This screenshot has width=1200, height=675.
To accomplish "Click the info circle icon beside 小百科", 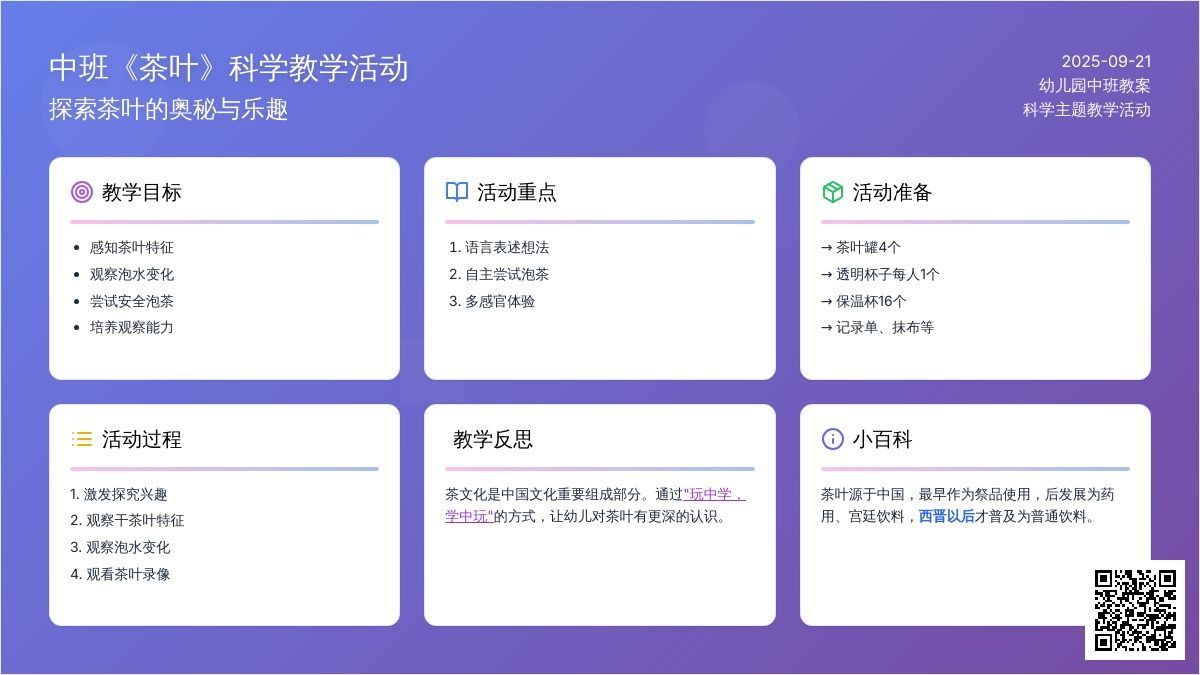I will point(832,439).
